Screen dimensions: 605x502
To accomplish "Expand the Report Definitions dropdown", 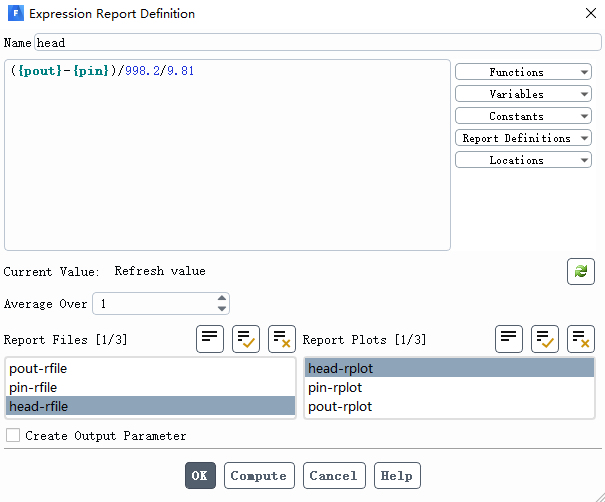I will (523, 138).
